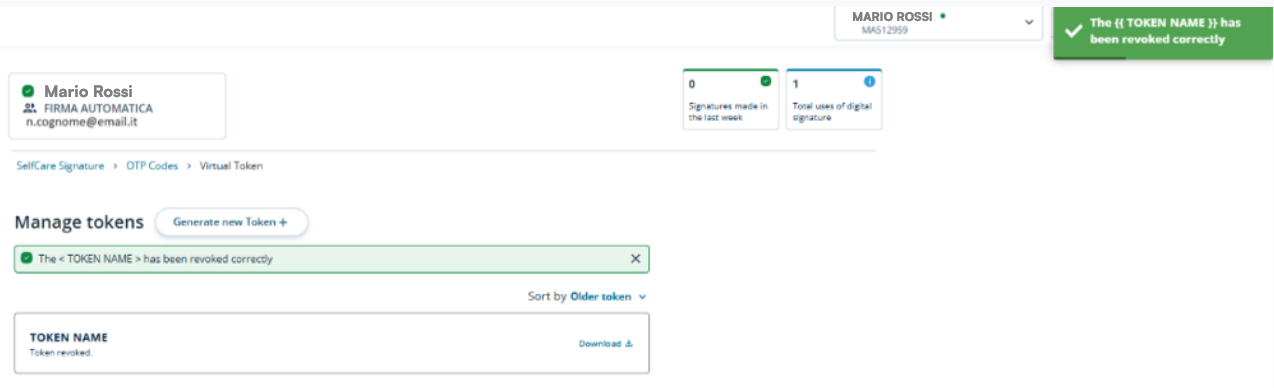Click the blue info icon on total uses card
1274x388 pixels.
(x=869, y=81)
